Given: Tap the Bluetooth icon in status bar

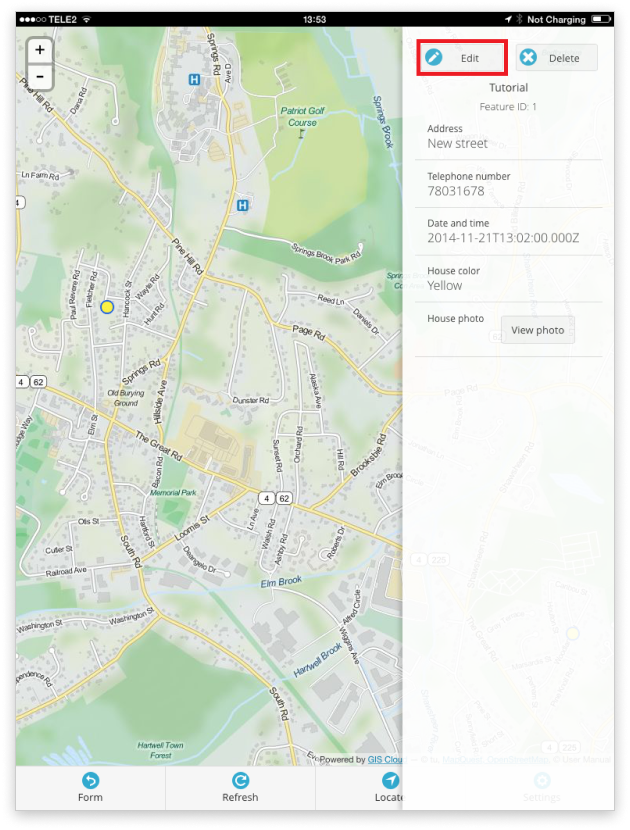Looking at the screenshot, I should pyautogui.click(x=519, y=19).
